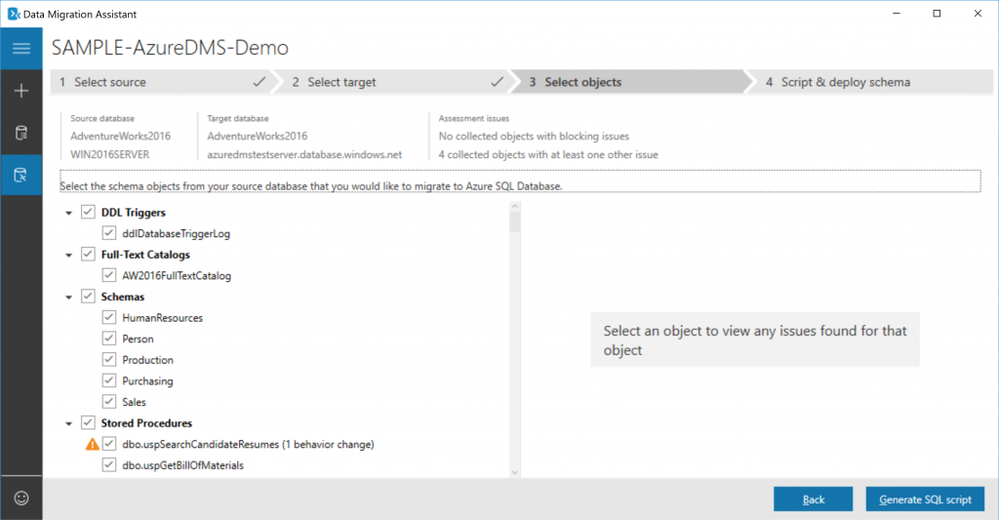Open the Migrations icon in the sidebar
Image resolution: width=999 pixels, height=520 pixels.
pyautogui.click(x=21, y=175)
